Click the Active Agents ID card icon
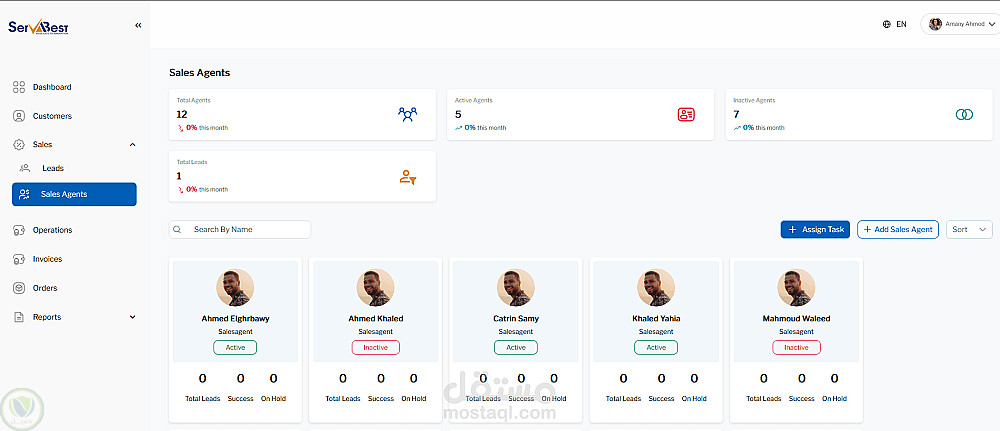Image resolution: width=1000 pixels, height=431 pixels. point(686,115)
